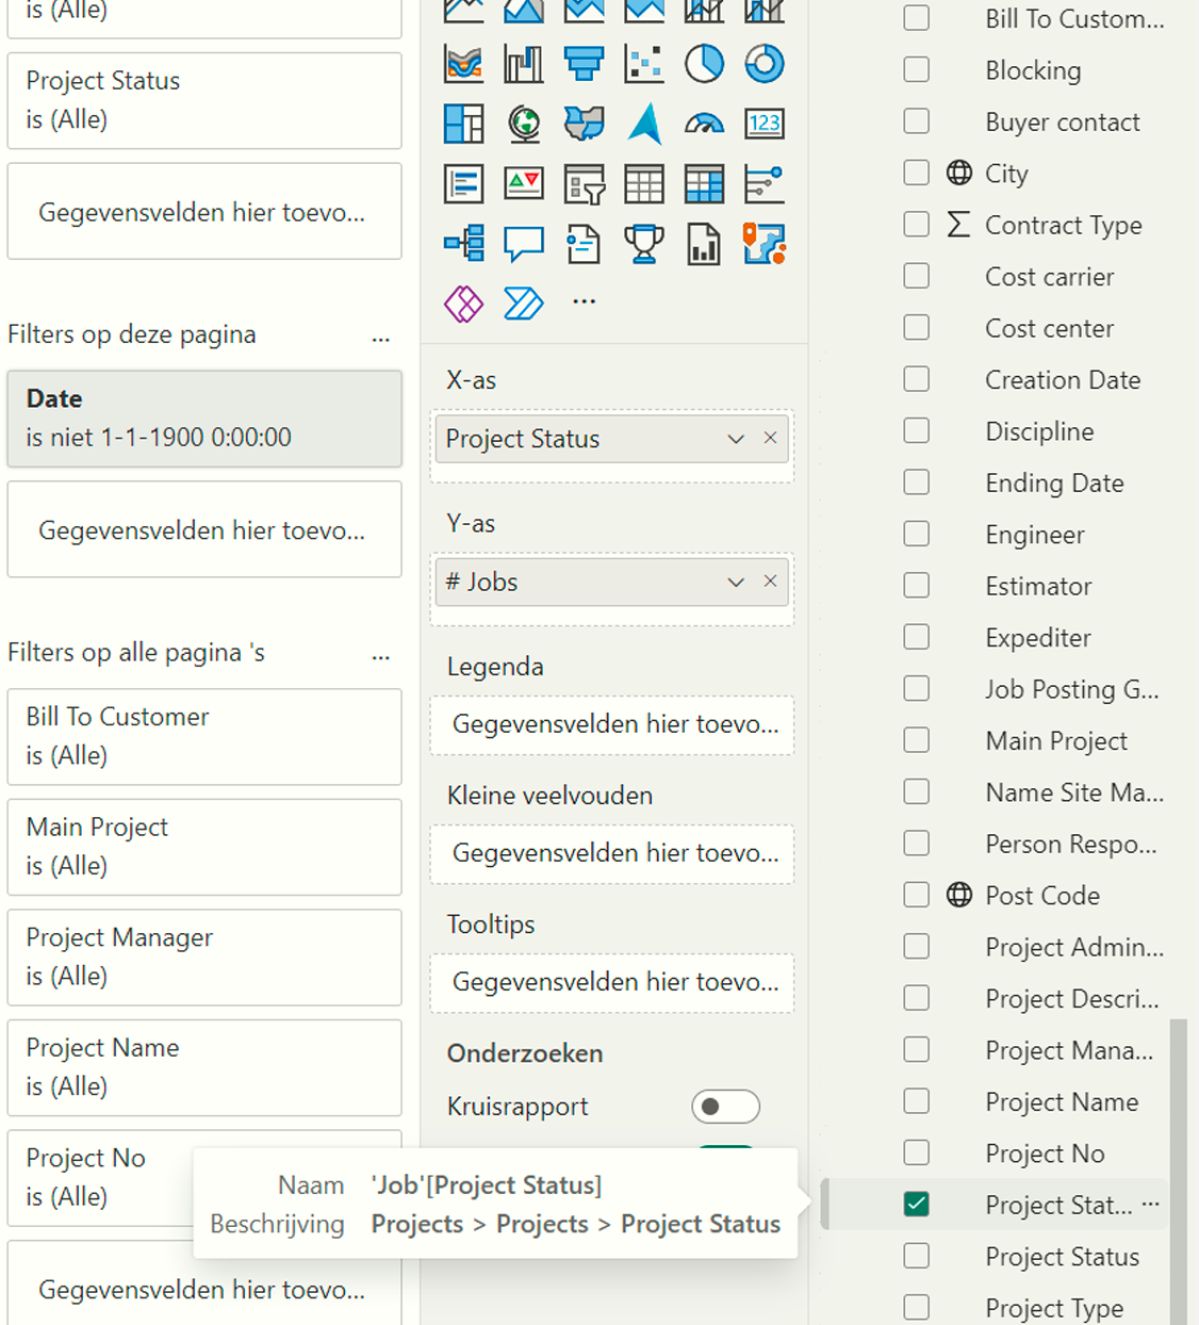Pick the Gauge visual icon

[704, 124]
